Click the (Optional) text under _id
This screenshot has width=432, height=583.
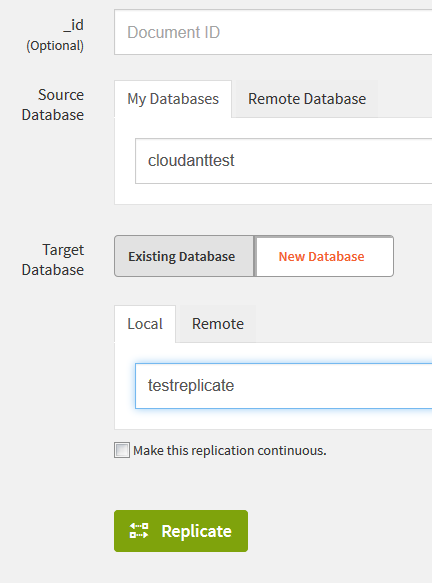click(x=55, y=46)
